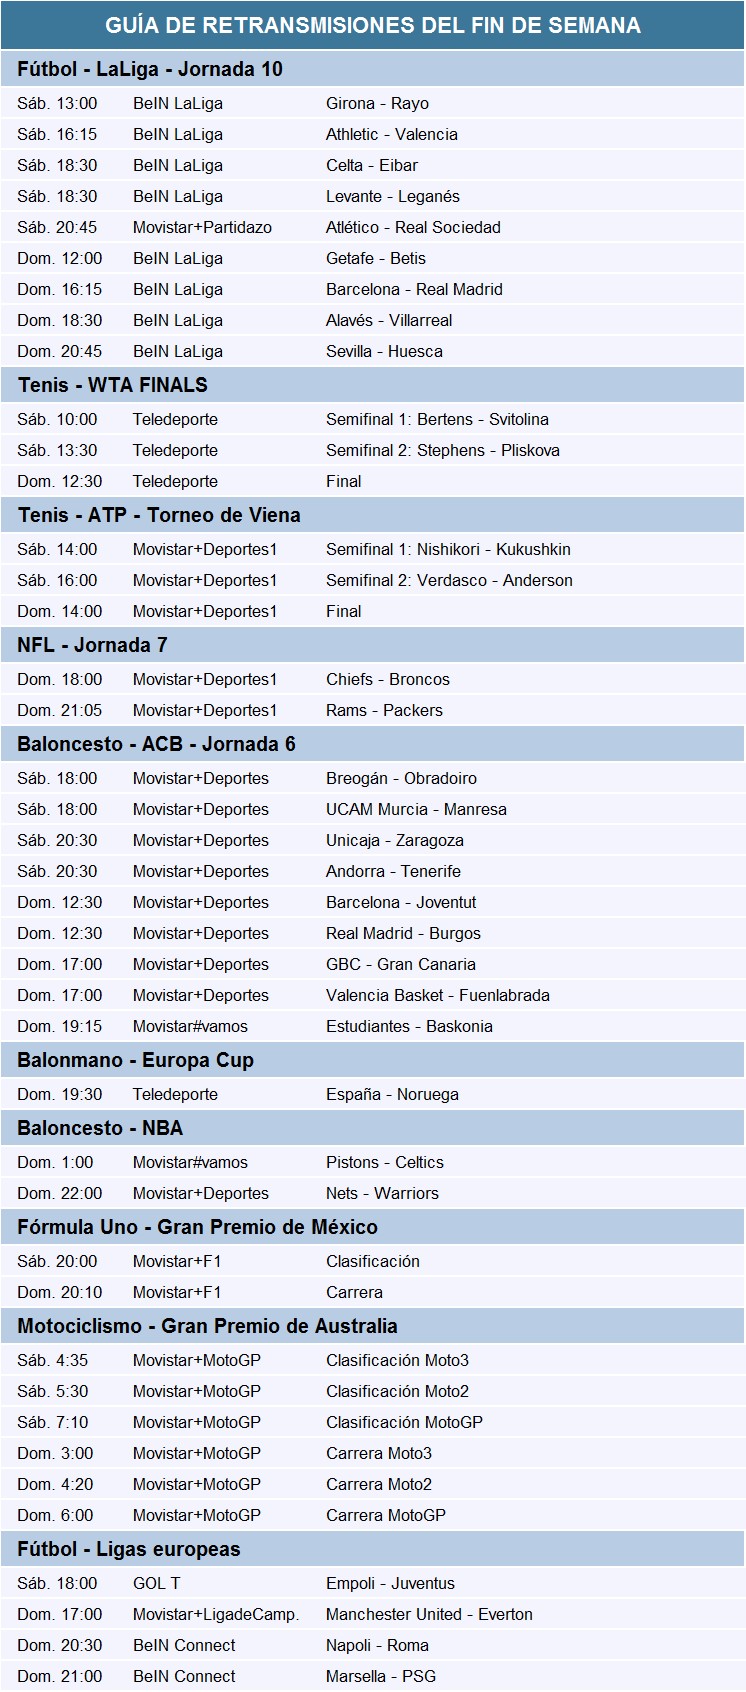Image resolution: width=746 pixels, height=1692 pixels.
Task: Select the Tenis - ATP - Torneo de Viena heading
Action: [x=159, y=515]
